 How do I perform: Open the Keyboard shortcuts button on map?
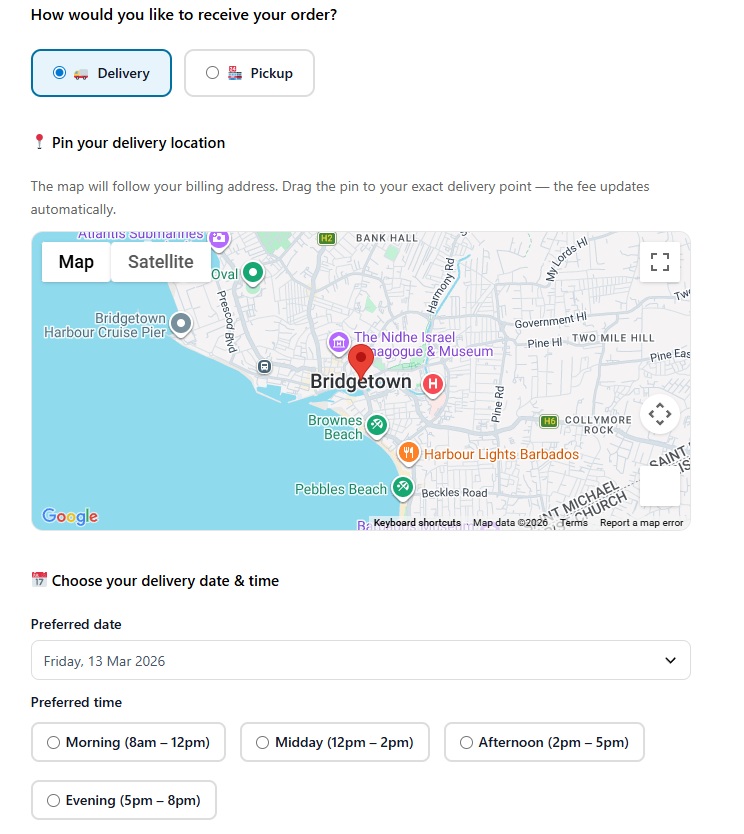417,523
